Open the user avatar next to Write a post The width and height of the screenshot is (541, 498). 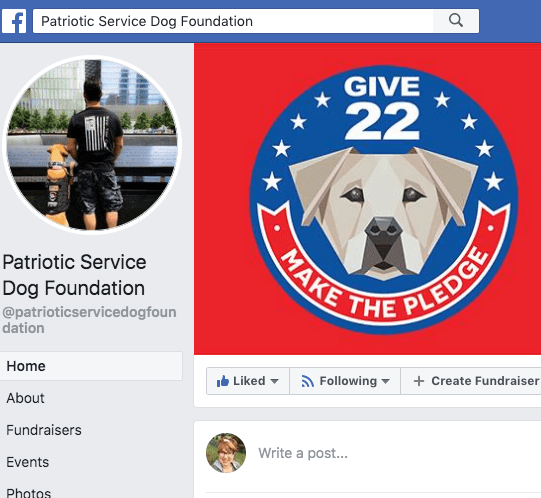[226, 453]
